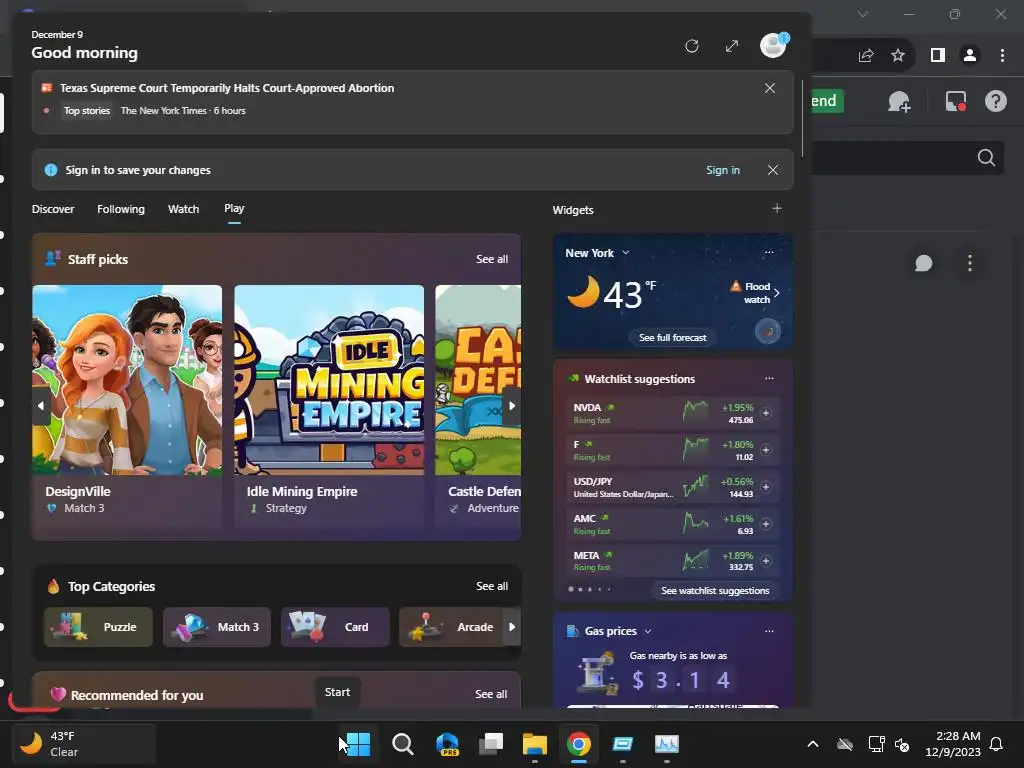
Task: Refresh the widgets feed
Action: 692,46
